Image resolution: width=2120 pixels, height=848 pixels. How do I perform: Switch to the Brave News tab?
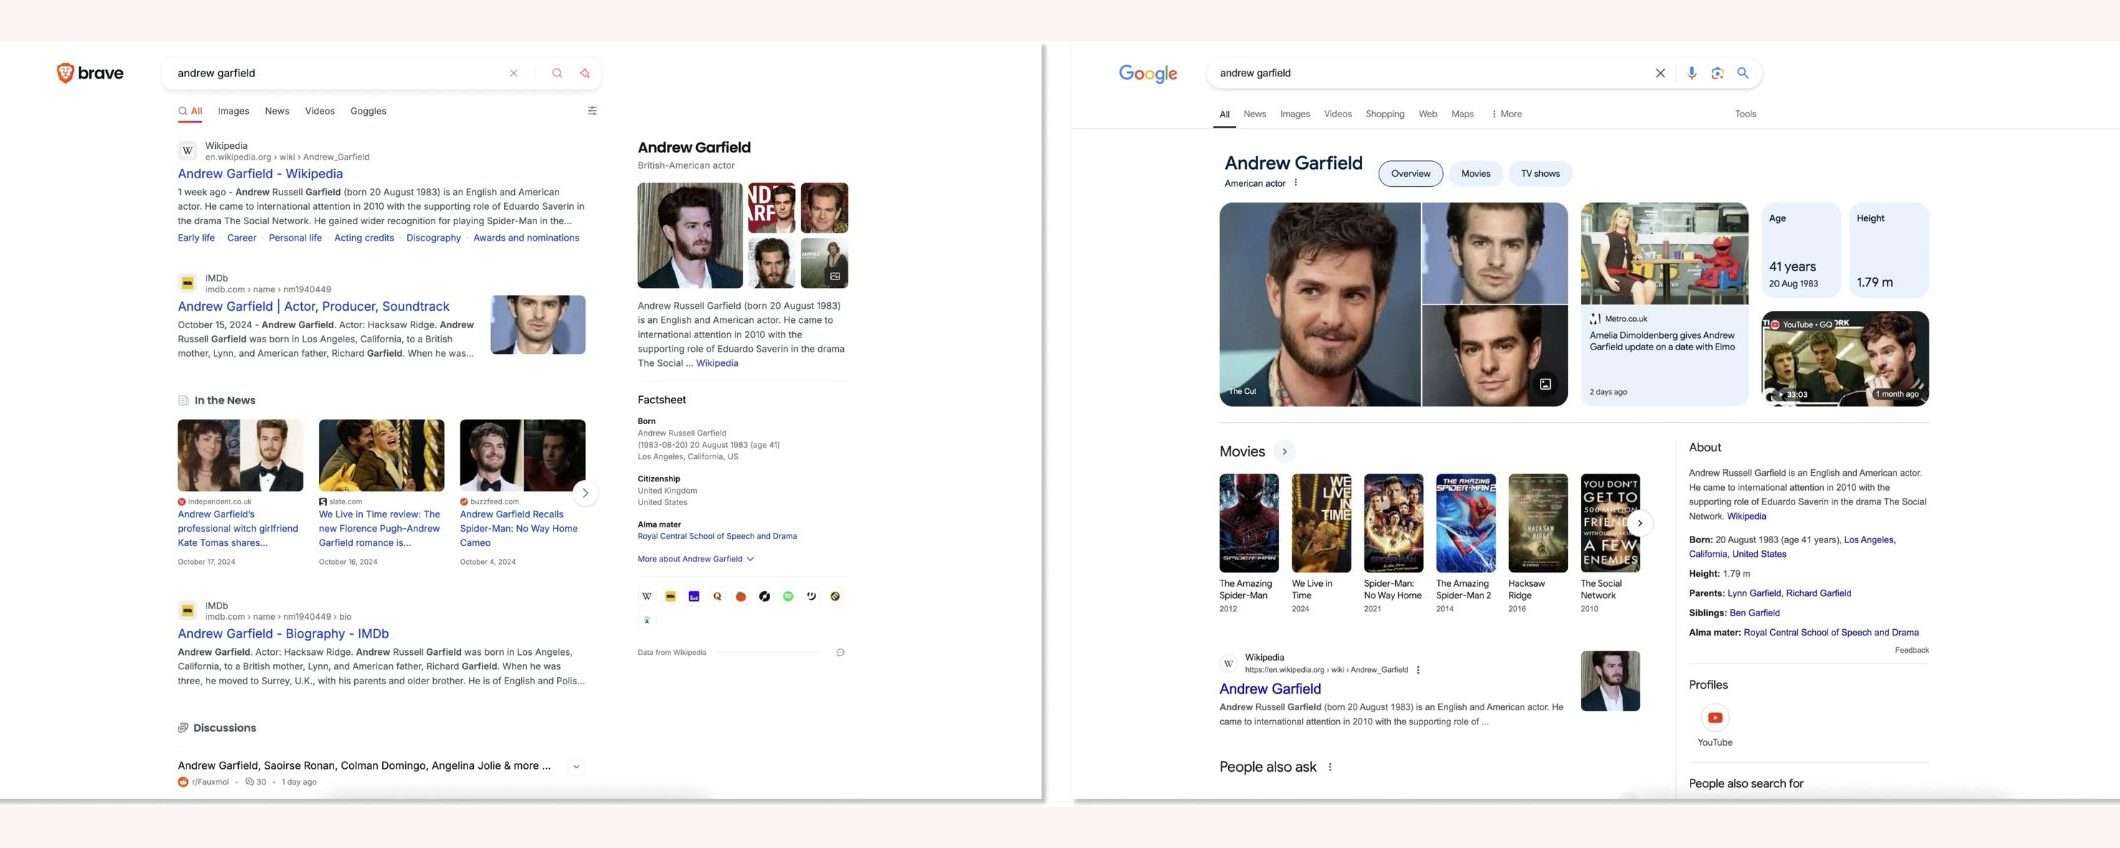[277, 111]
